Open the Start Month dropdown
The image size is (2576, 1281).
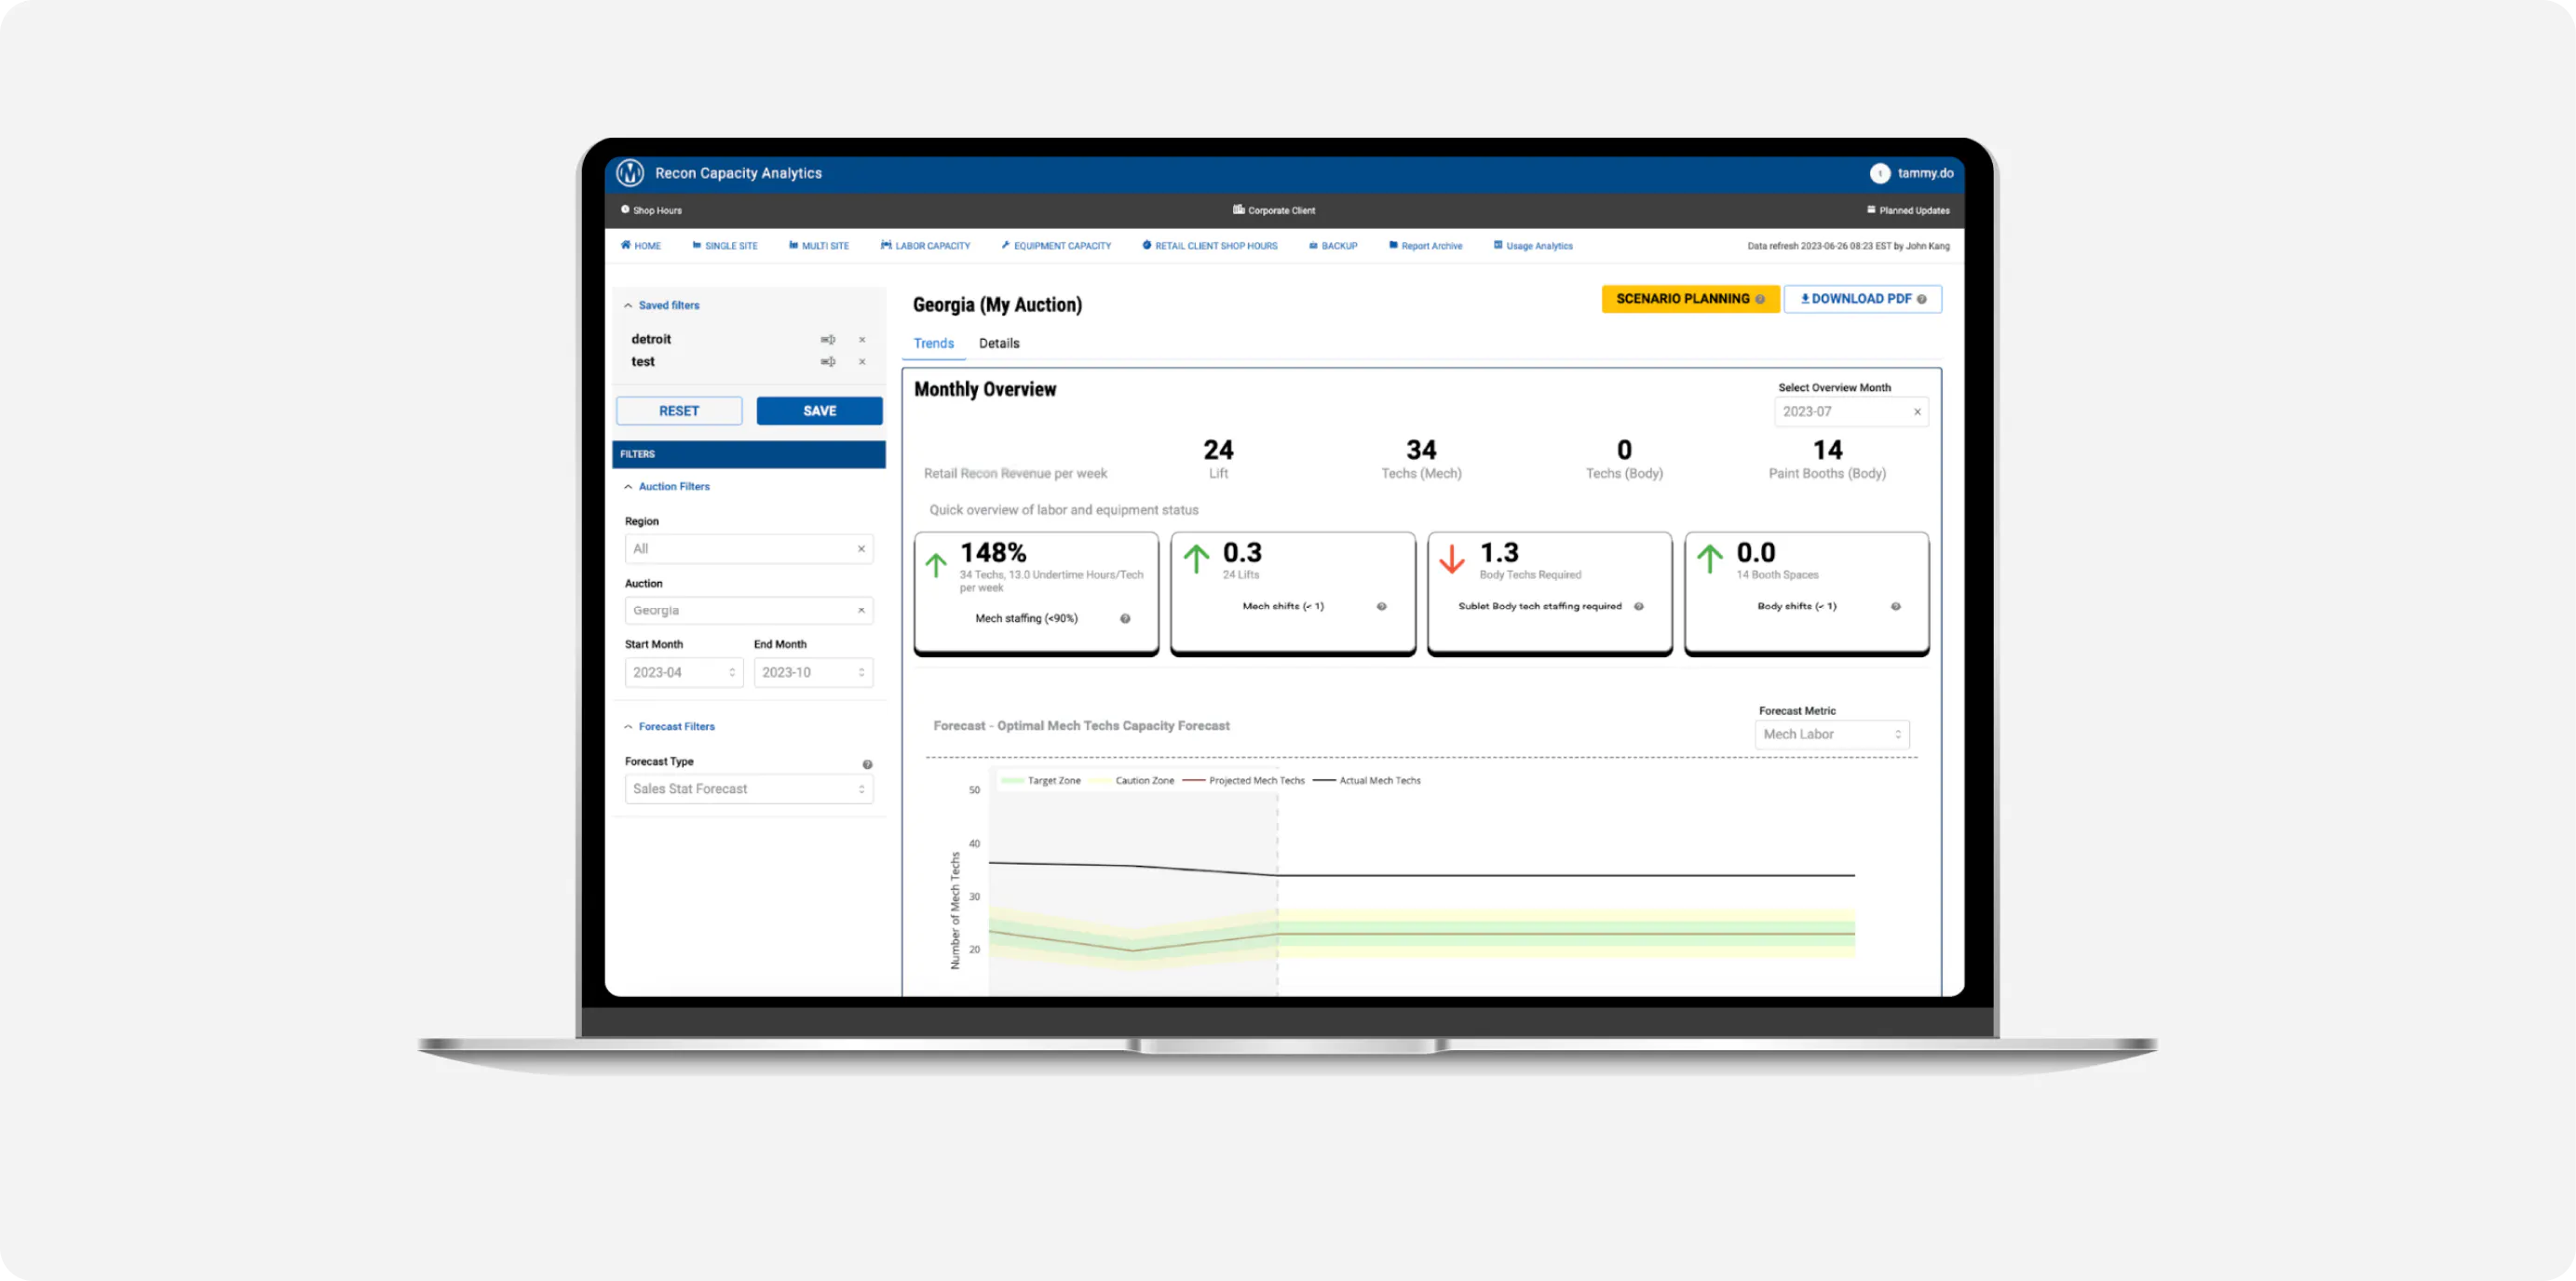point(684,673)
